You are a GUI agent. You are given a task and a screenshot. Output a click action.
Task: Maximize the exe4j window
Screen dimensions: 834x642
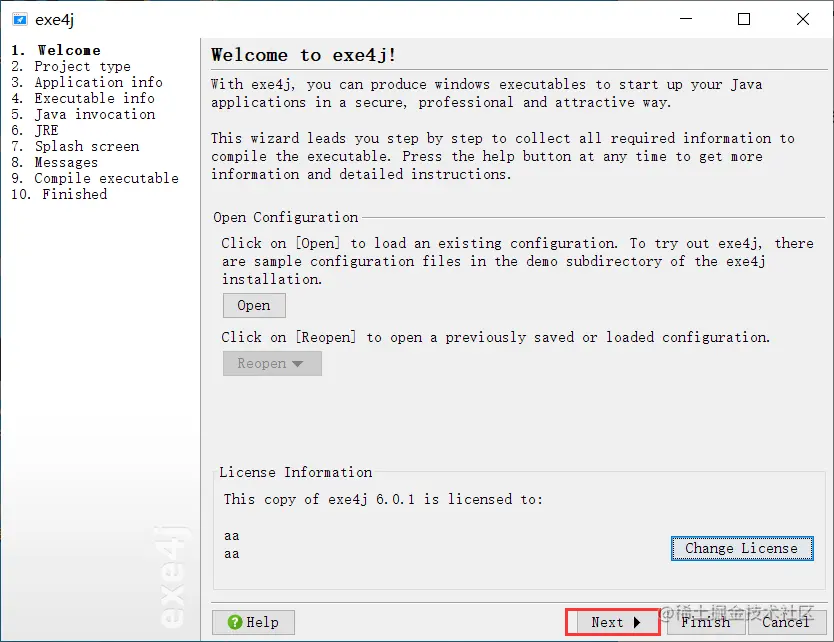pyautogui.click(x=744, y=19)
